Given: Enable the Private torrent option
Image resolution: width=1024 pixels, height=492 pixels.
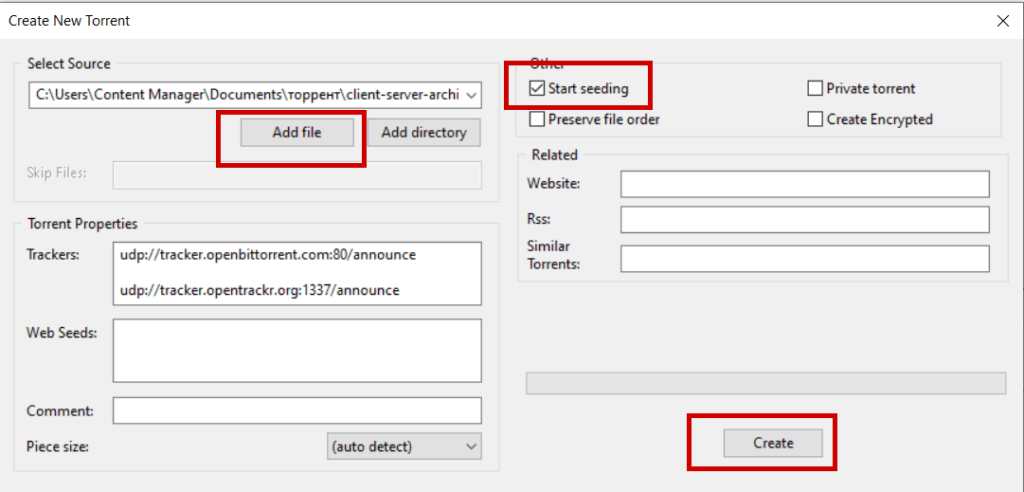Looking at the screenshot, I should pyautogui.click(x=815, y=89).
